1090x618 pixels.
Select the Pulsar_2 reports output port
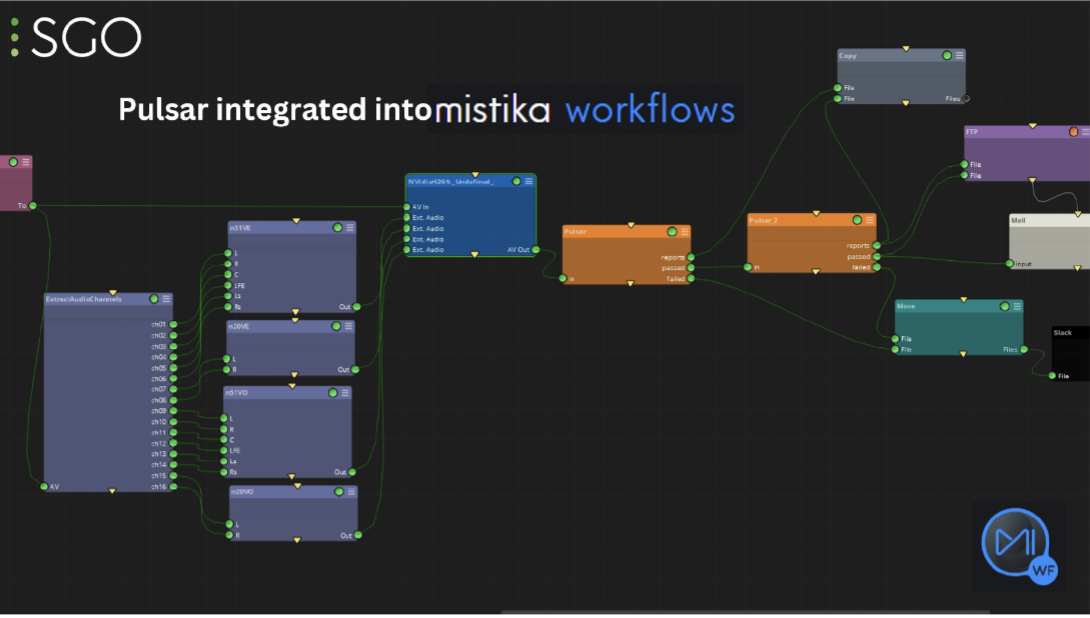click(877, 245)
